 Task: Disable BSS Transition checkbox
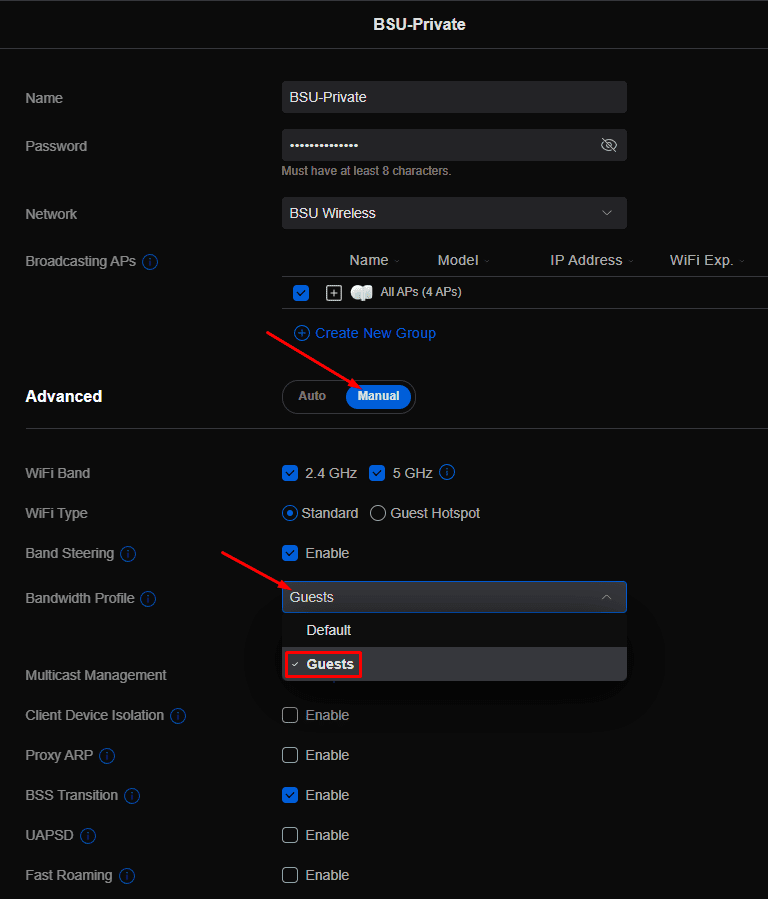(x=290, y=795)
